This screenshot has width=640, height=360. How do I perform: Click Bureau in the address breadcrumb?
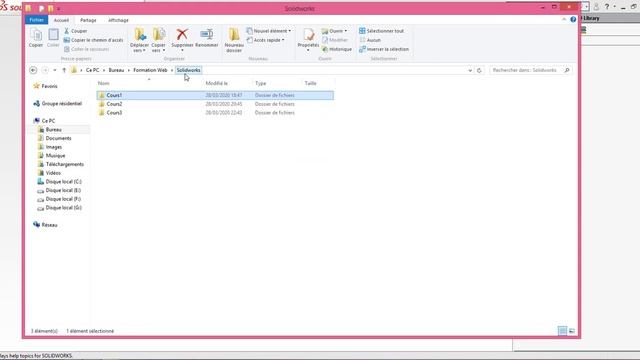tap(116, 70)
